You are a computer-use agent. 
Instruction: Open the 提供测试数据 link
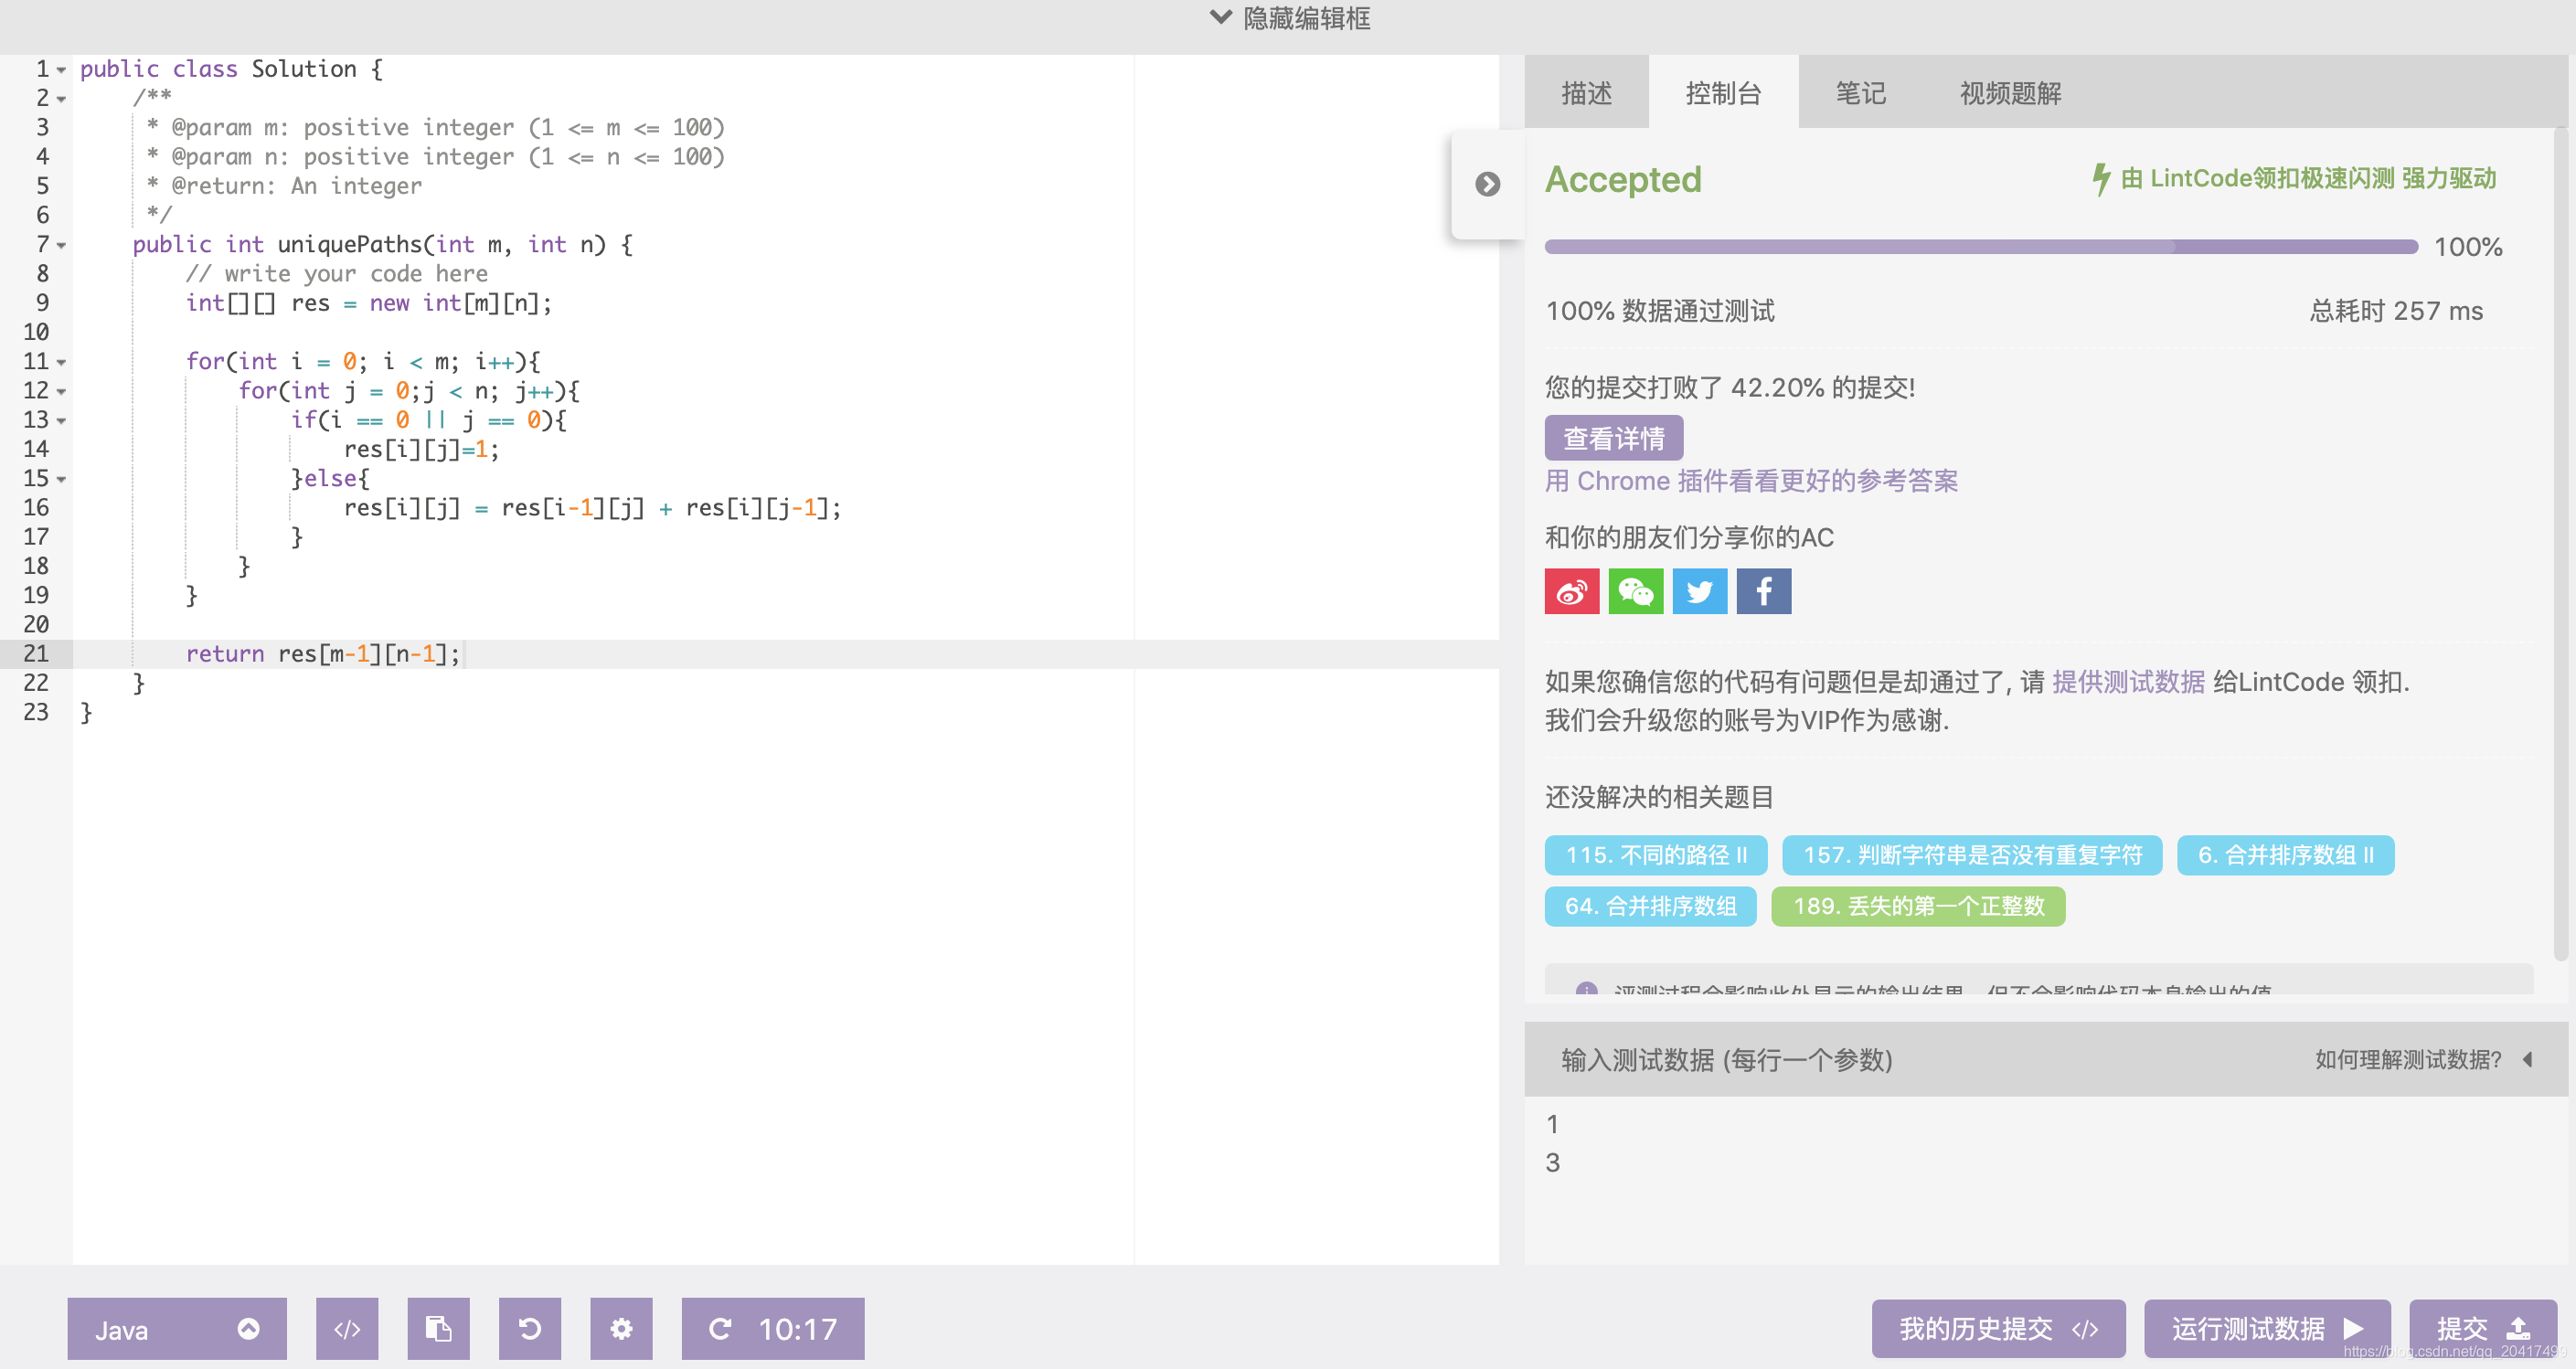pyautogui.click(x=2128, y=682)
